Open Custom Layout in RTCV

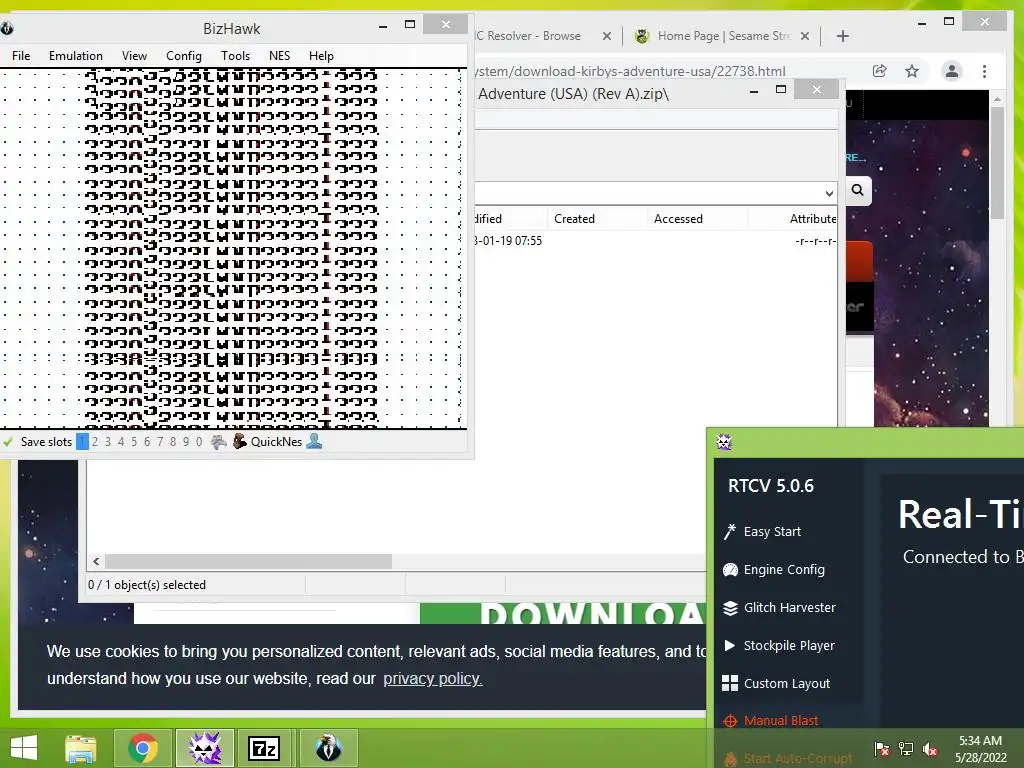pos(787,683)
